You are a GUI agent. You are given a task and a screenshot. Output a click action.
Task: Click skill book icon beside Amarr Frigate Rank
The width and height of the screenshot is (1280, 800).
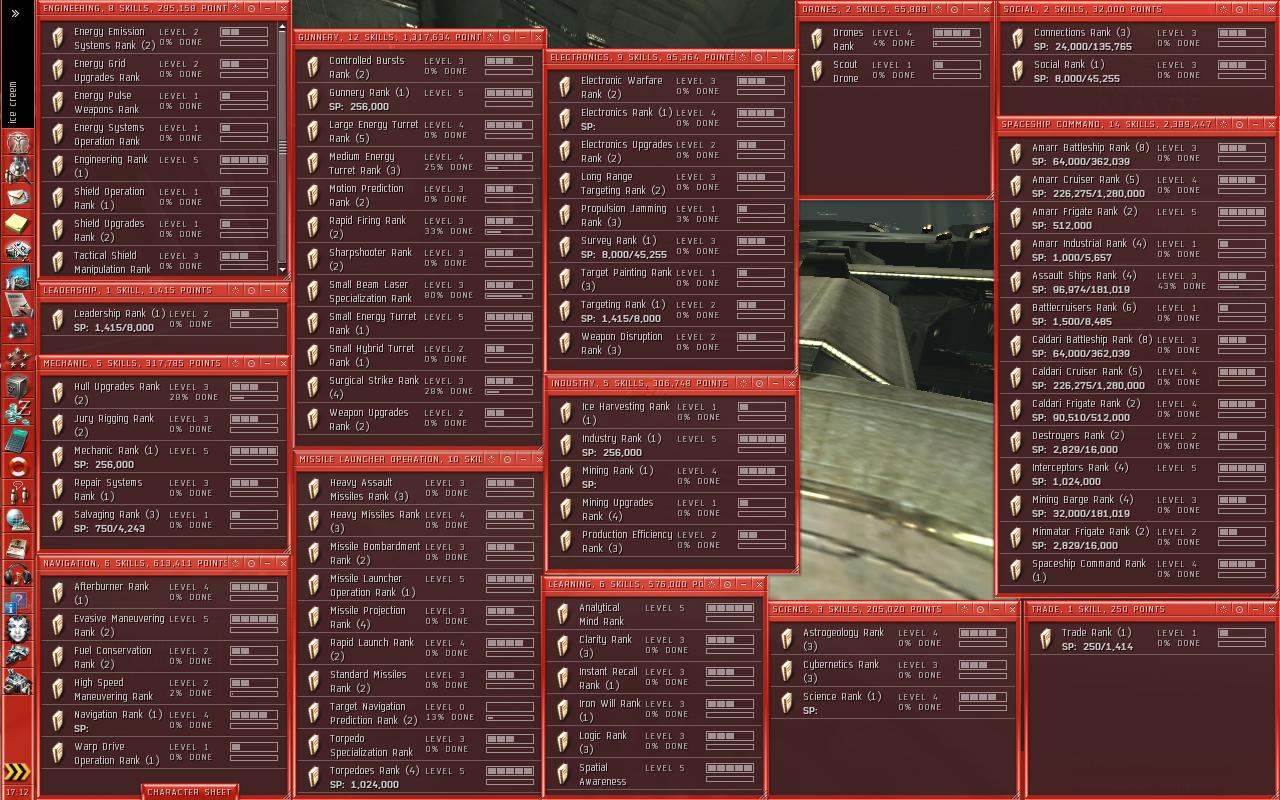pos(1016,218)
